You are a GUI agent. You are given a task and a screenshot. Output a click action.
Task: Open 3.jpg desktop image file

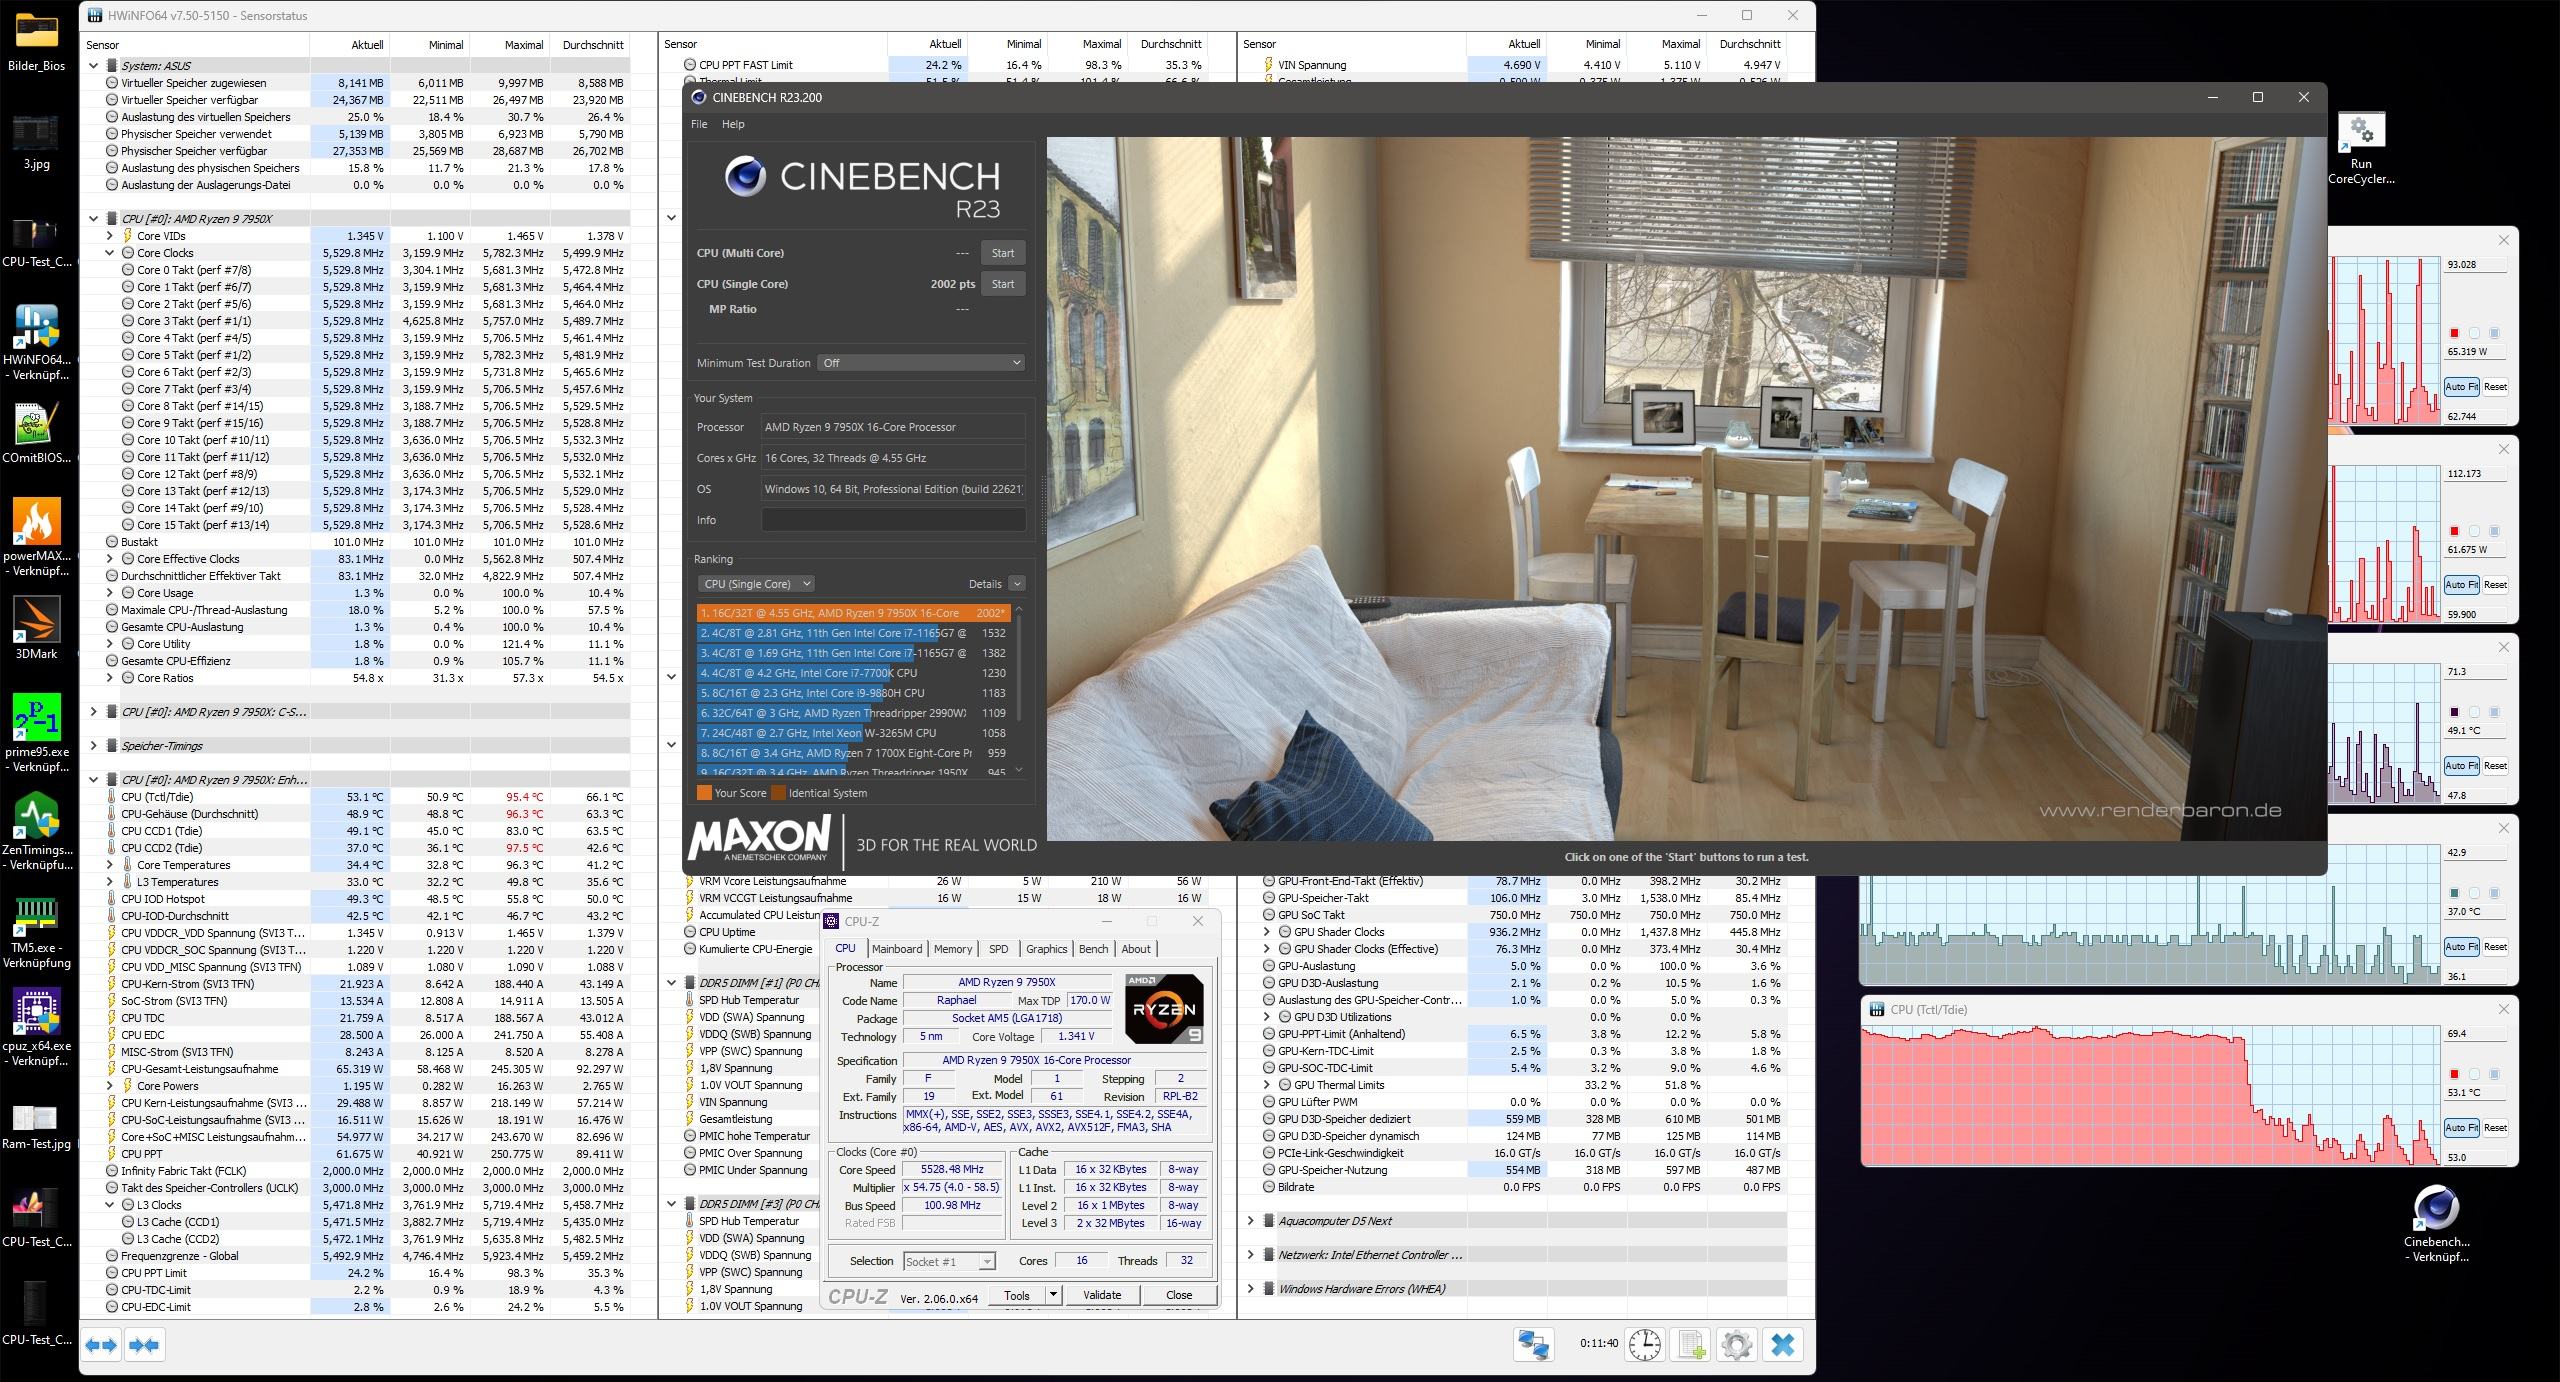tap(36, 141)
